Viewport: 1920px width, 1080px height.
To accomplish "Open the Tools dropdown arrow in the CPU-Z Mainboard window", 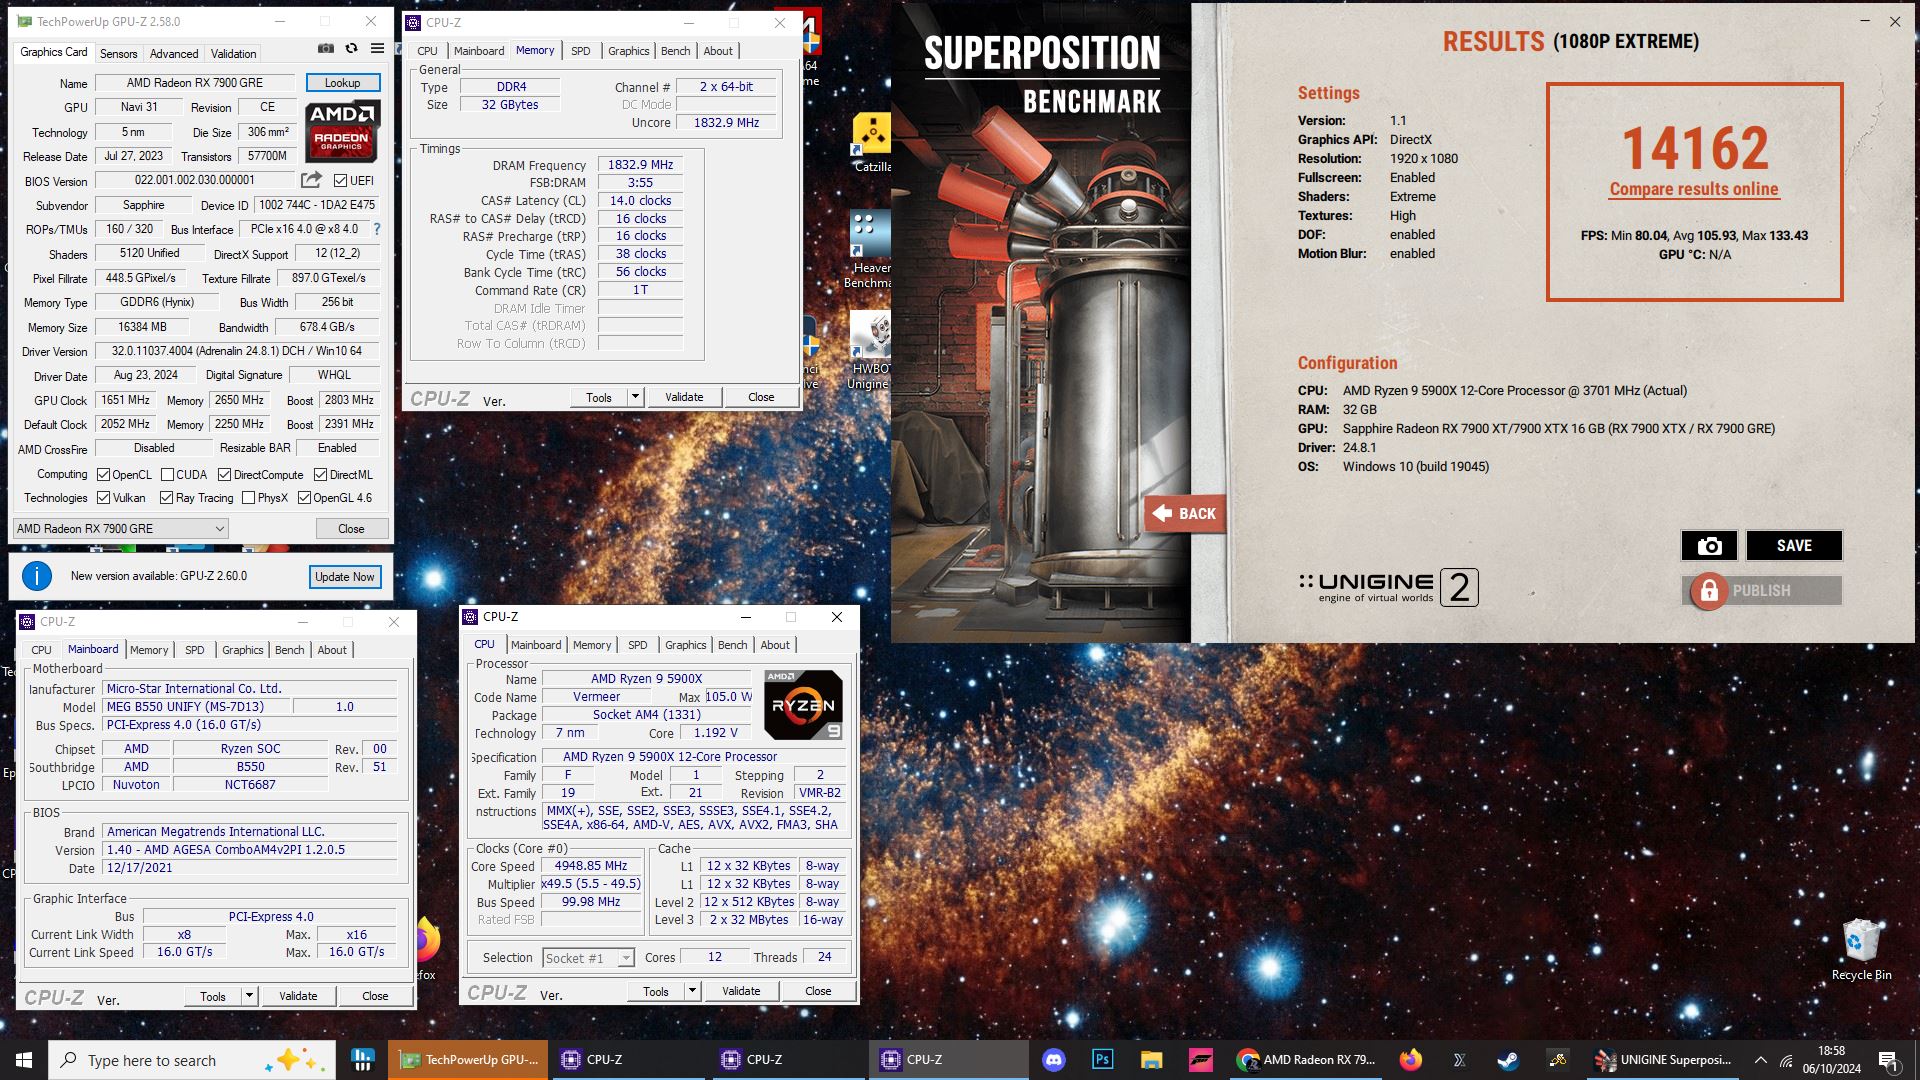I will click(249, 996).
